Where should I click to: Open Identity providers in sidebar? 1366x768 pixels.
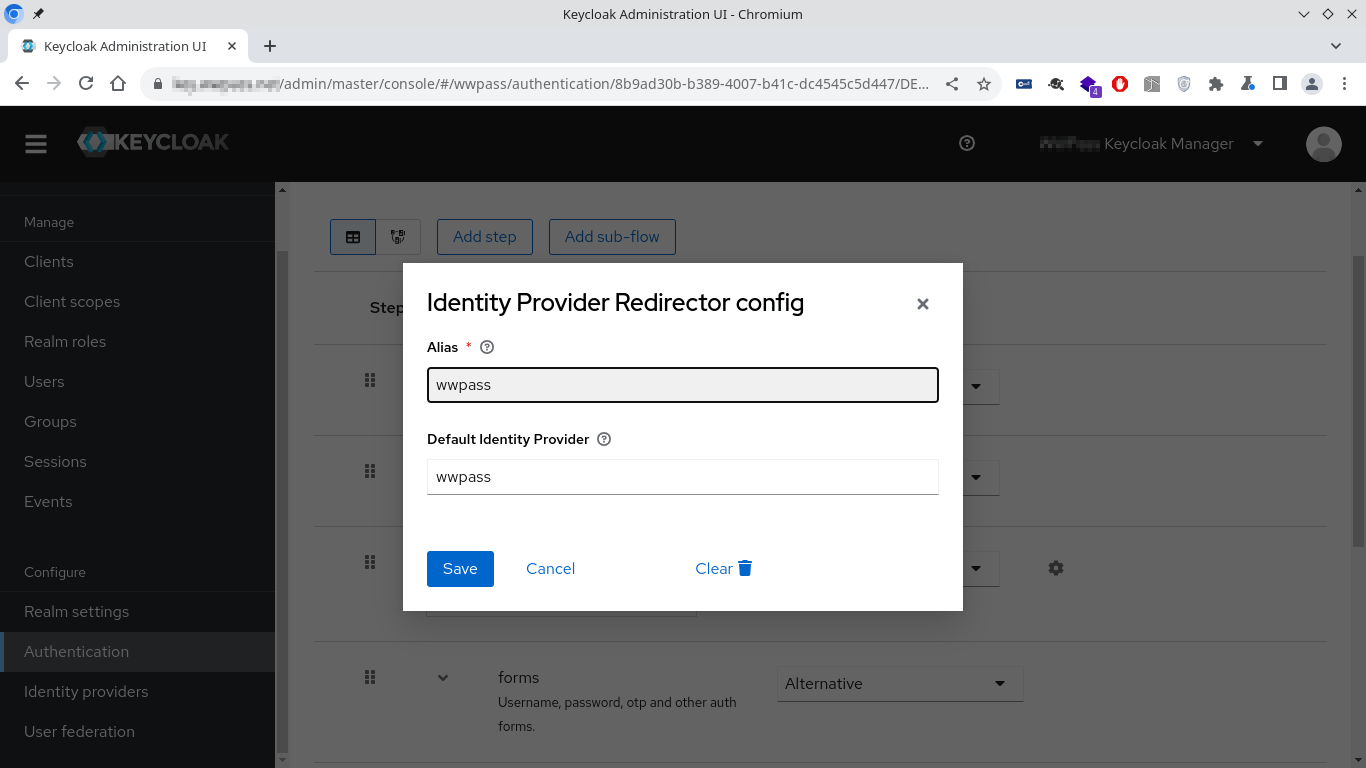coord(86,691)
